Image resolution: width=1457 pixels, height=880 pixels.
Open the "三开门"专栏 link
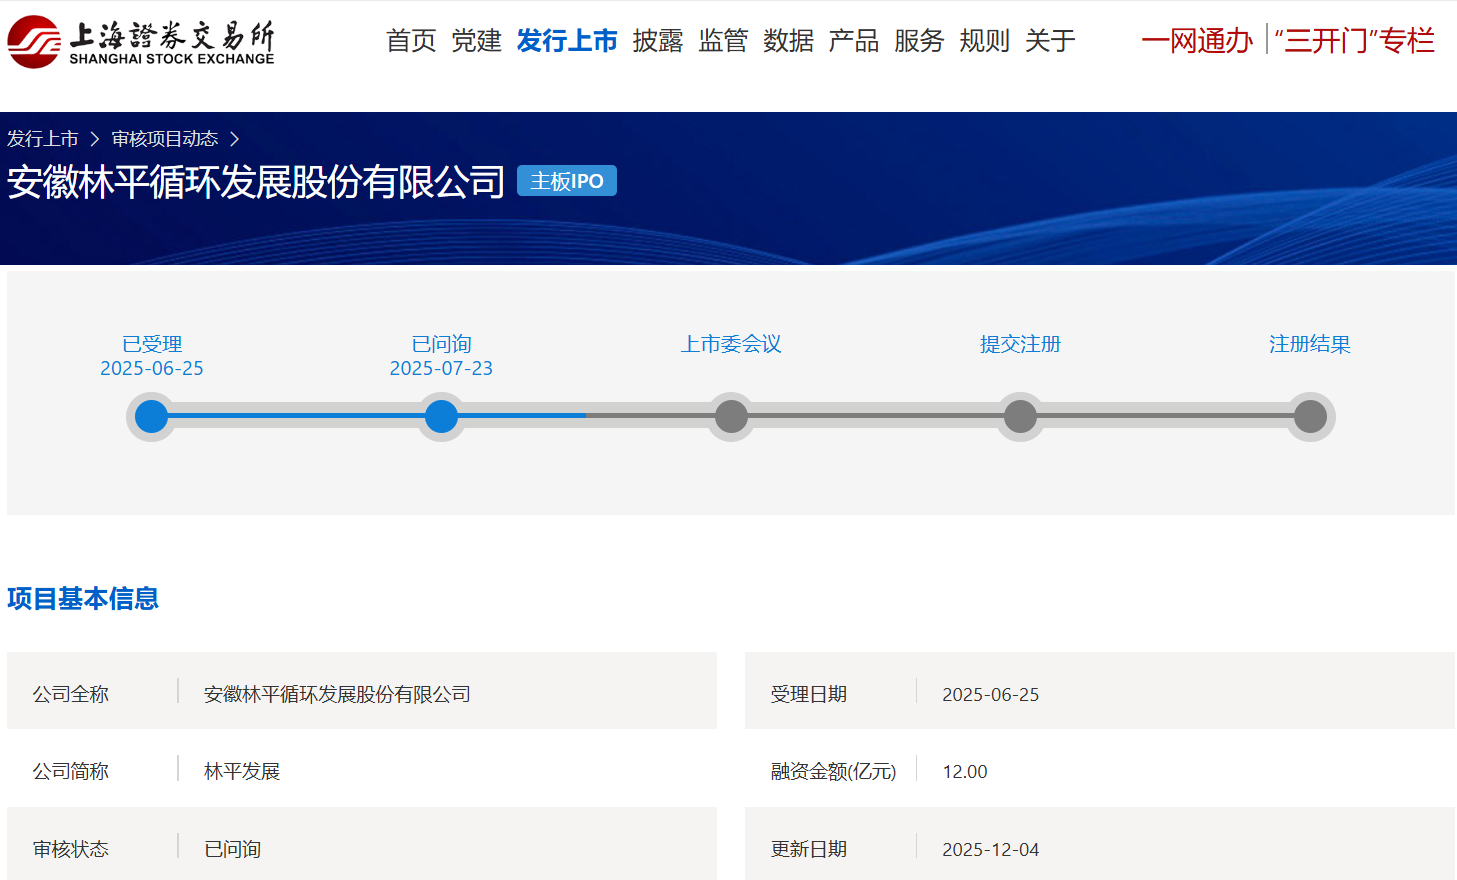click(x=1354, y=41)
